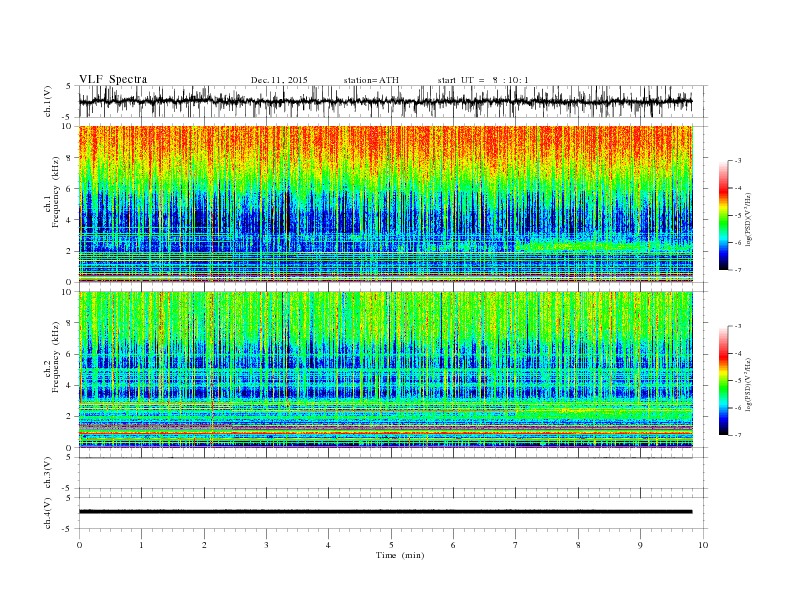Screen dimensions: 792x612
Task: Click the empty ch.3 voltage panel
Action: click(x=393, y=473)
